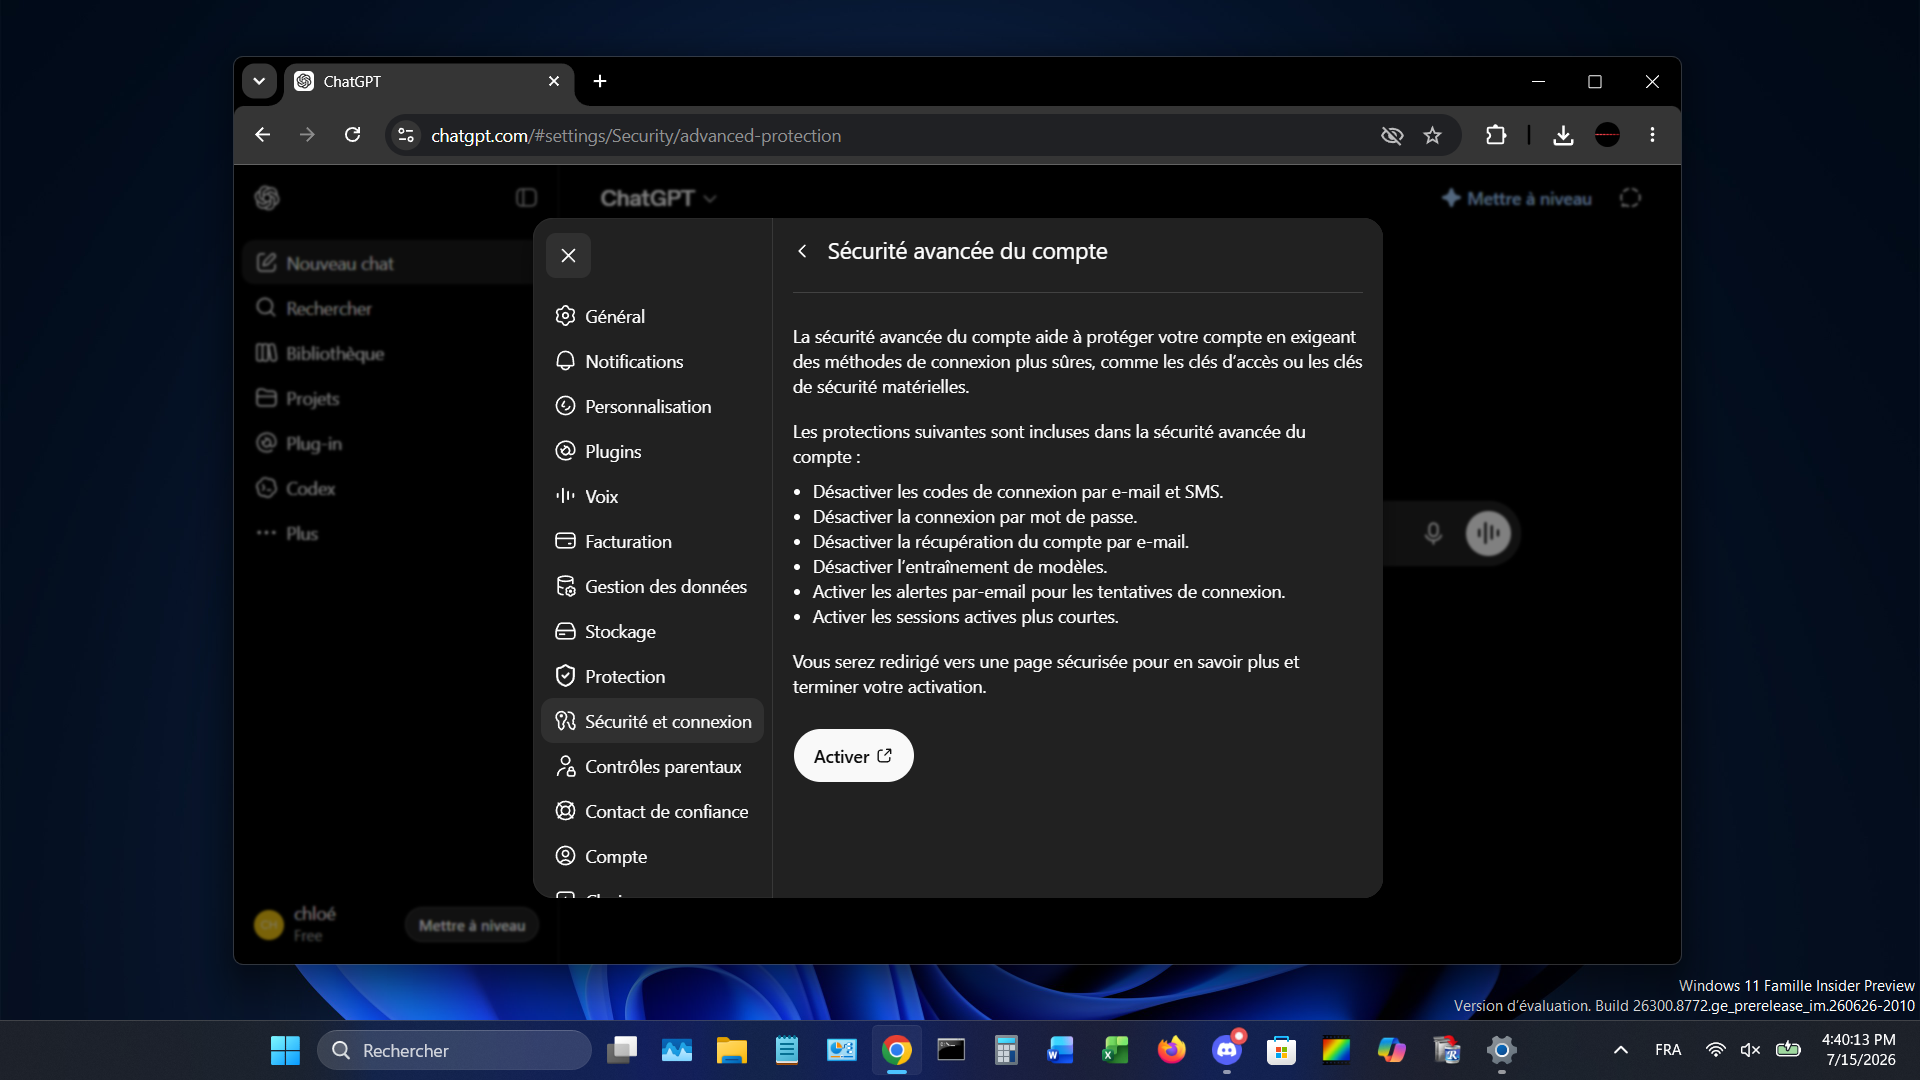Screen dimensions: 1920x1080
Task: Select Stockage section
Action: click(652, 631)
